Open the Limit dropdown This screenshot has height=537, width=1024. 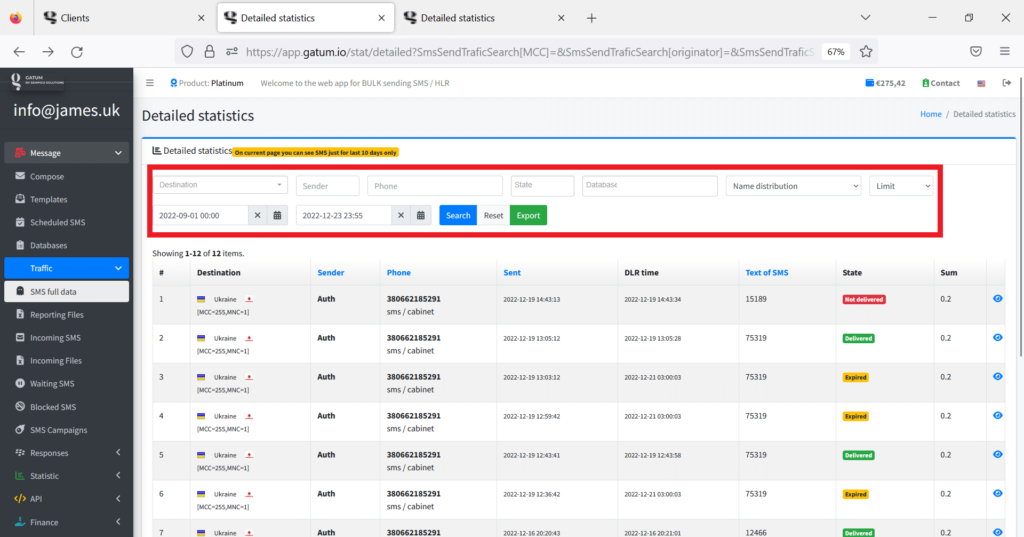click(901, 186)
